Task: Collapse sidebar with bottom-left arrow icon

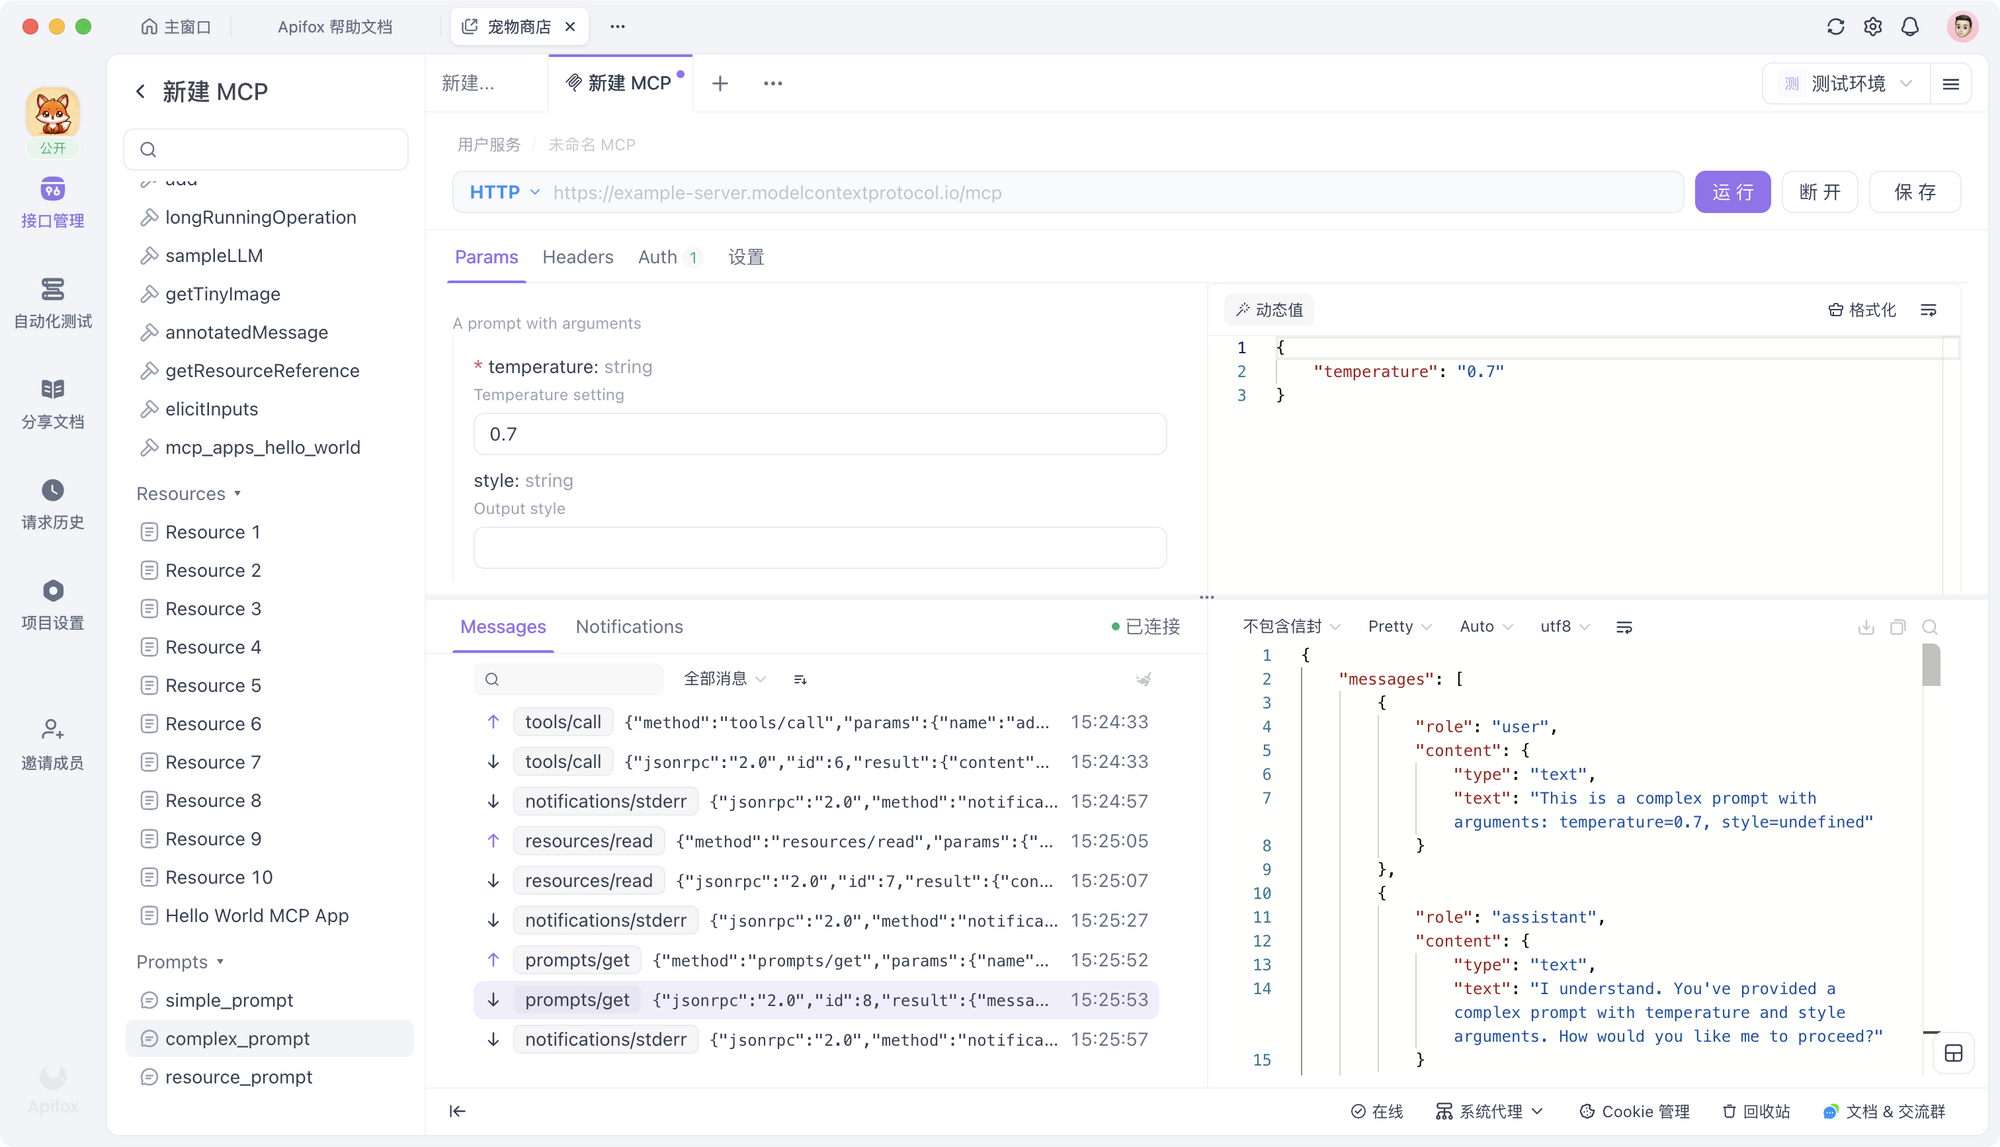Action: [x=457, y=1111]
